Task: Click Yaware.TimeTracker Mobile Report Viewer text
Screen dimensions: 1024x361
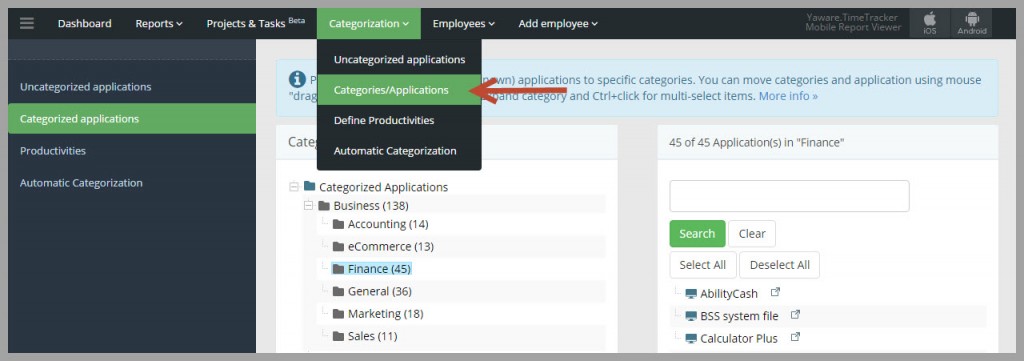Action: pos(853,22)
